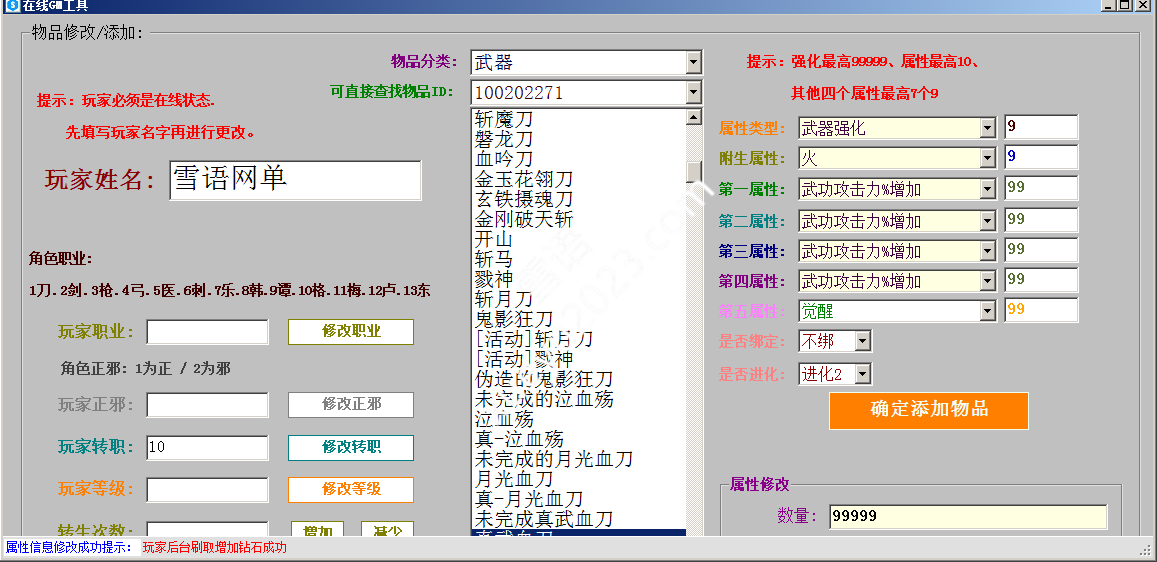Click the 修改转职 button

tap(351, 447)
